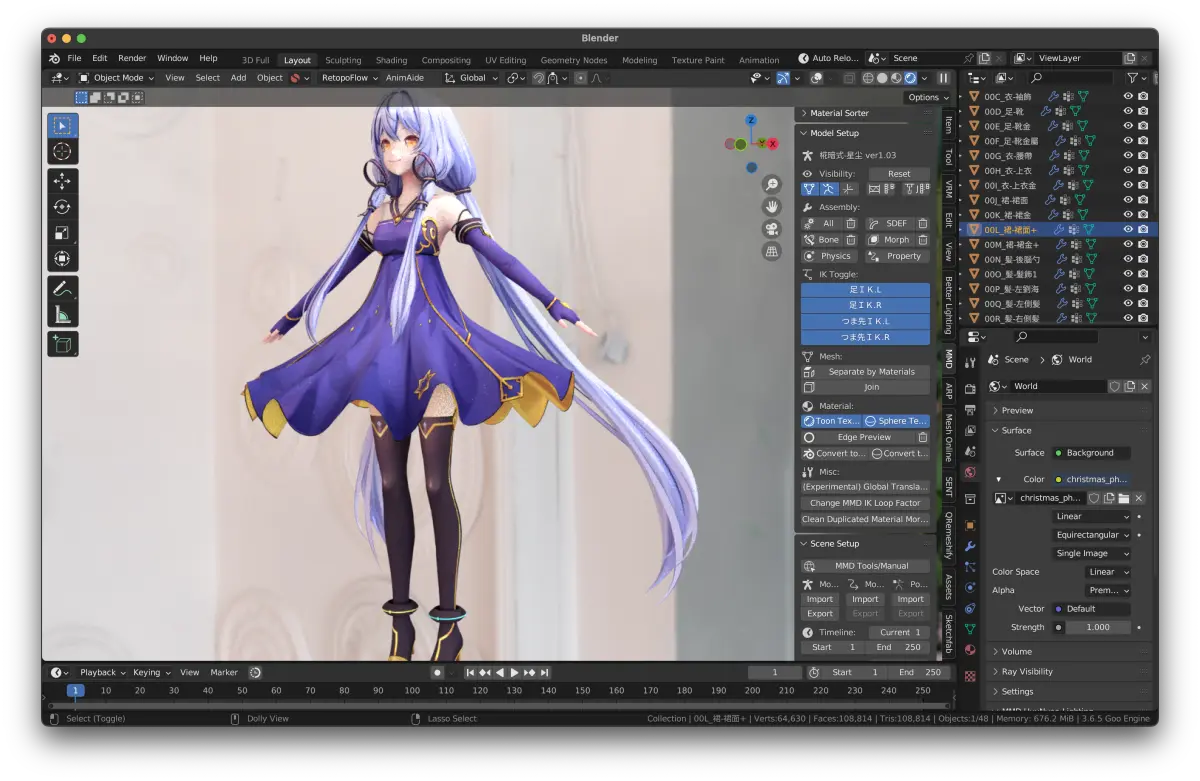Toggle the 足ＩＫ.L IK button
The height and width of the screenshot is (781, 1200).
[865, 289]
